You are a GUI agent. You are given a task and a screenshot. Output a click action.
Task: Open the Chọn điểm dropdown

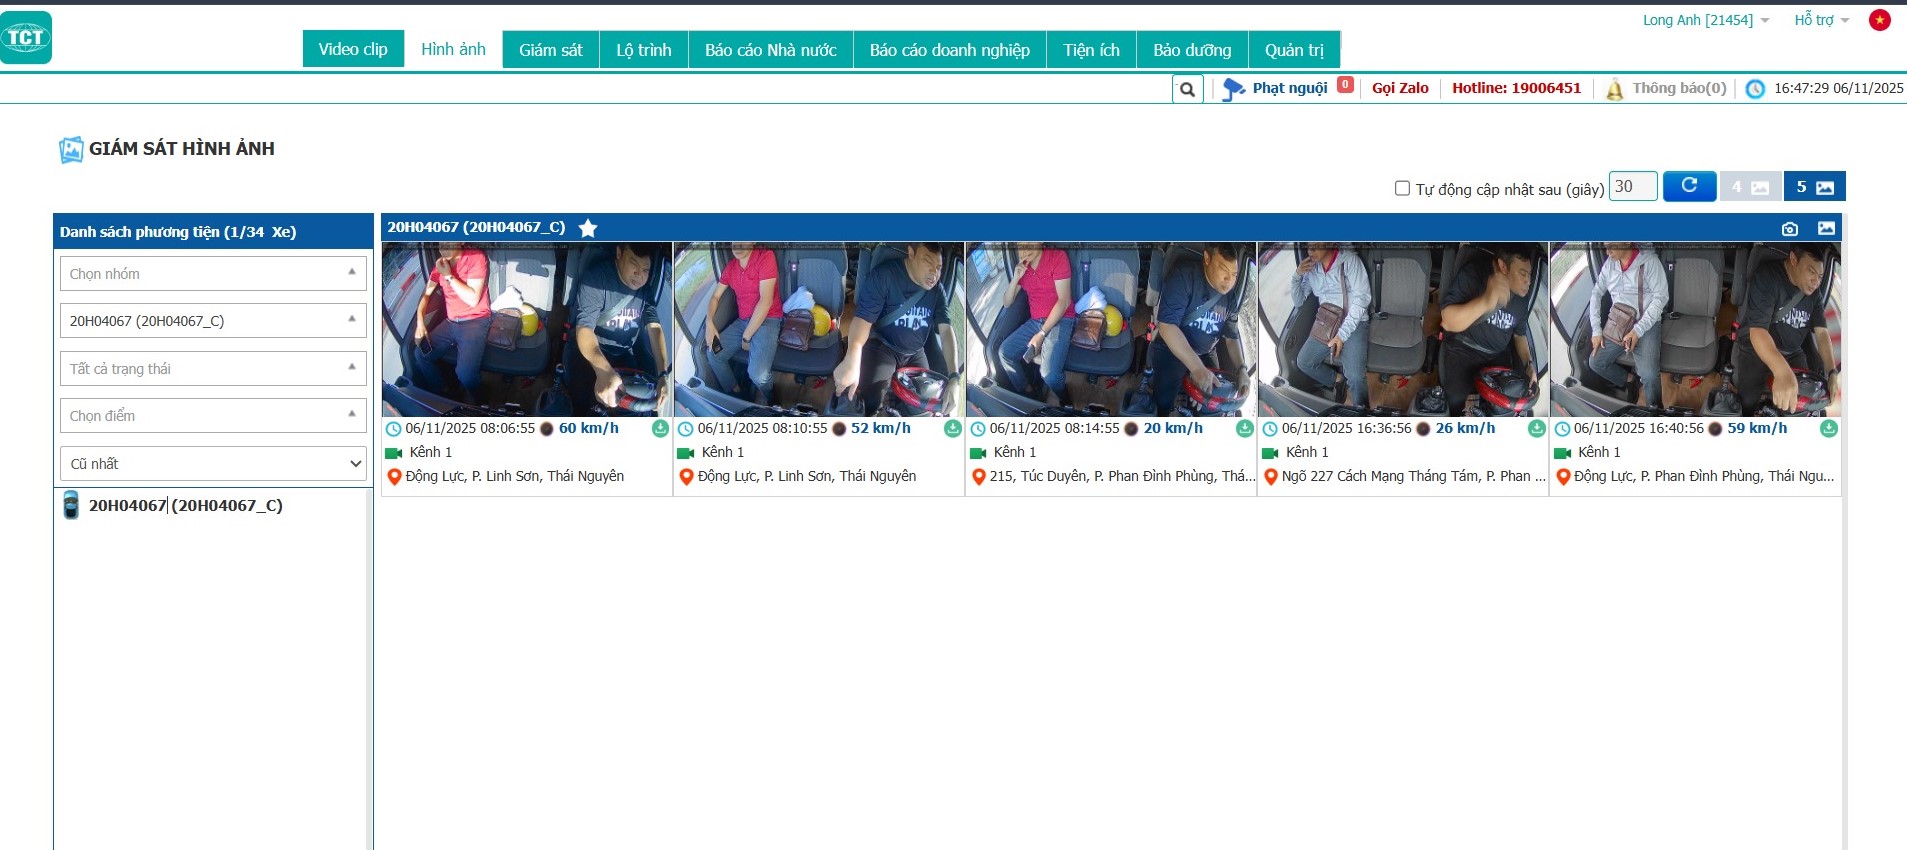pos(213,416)
